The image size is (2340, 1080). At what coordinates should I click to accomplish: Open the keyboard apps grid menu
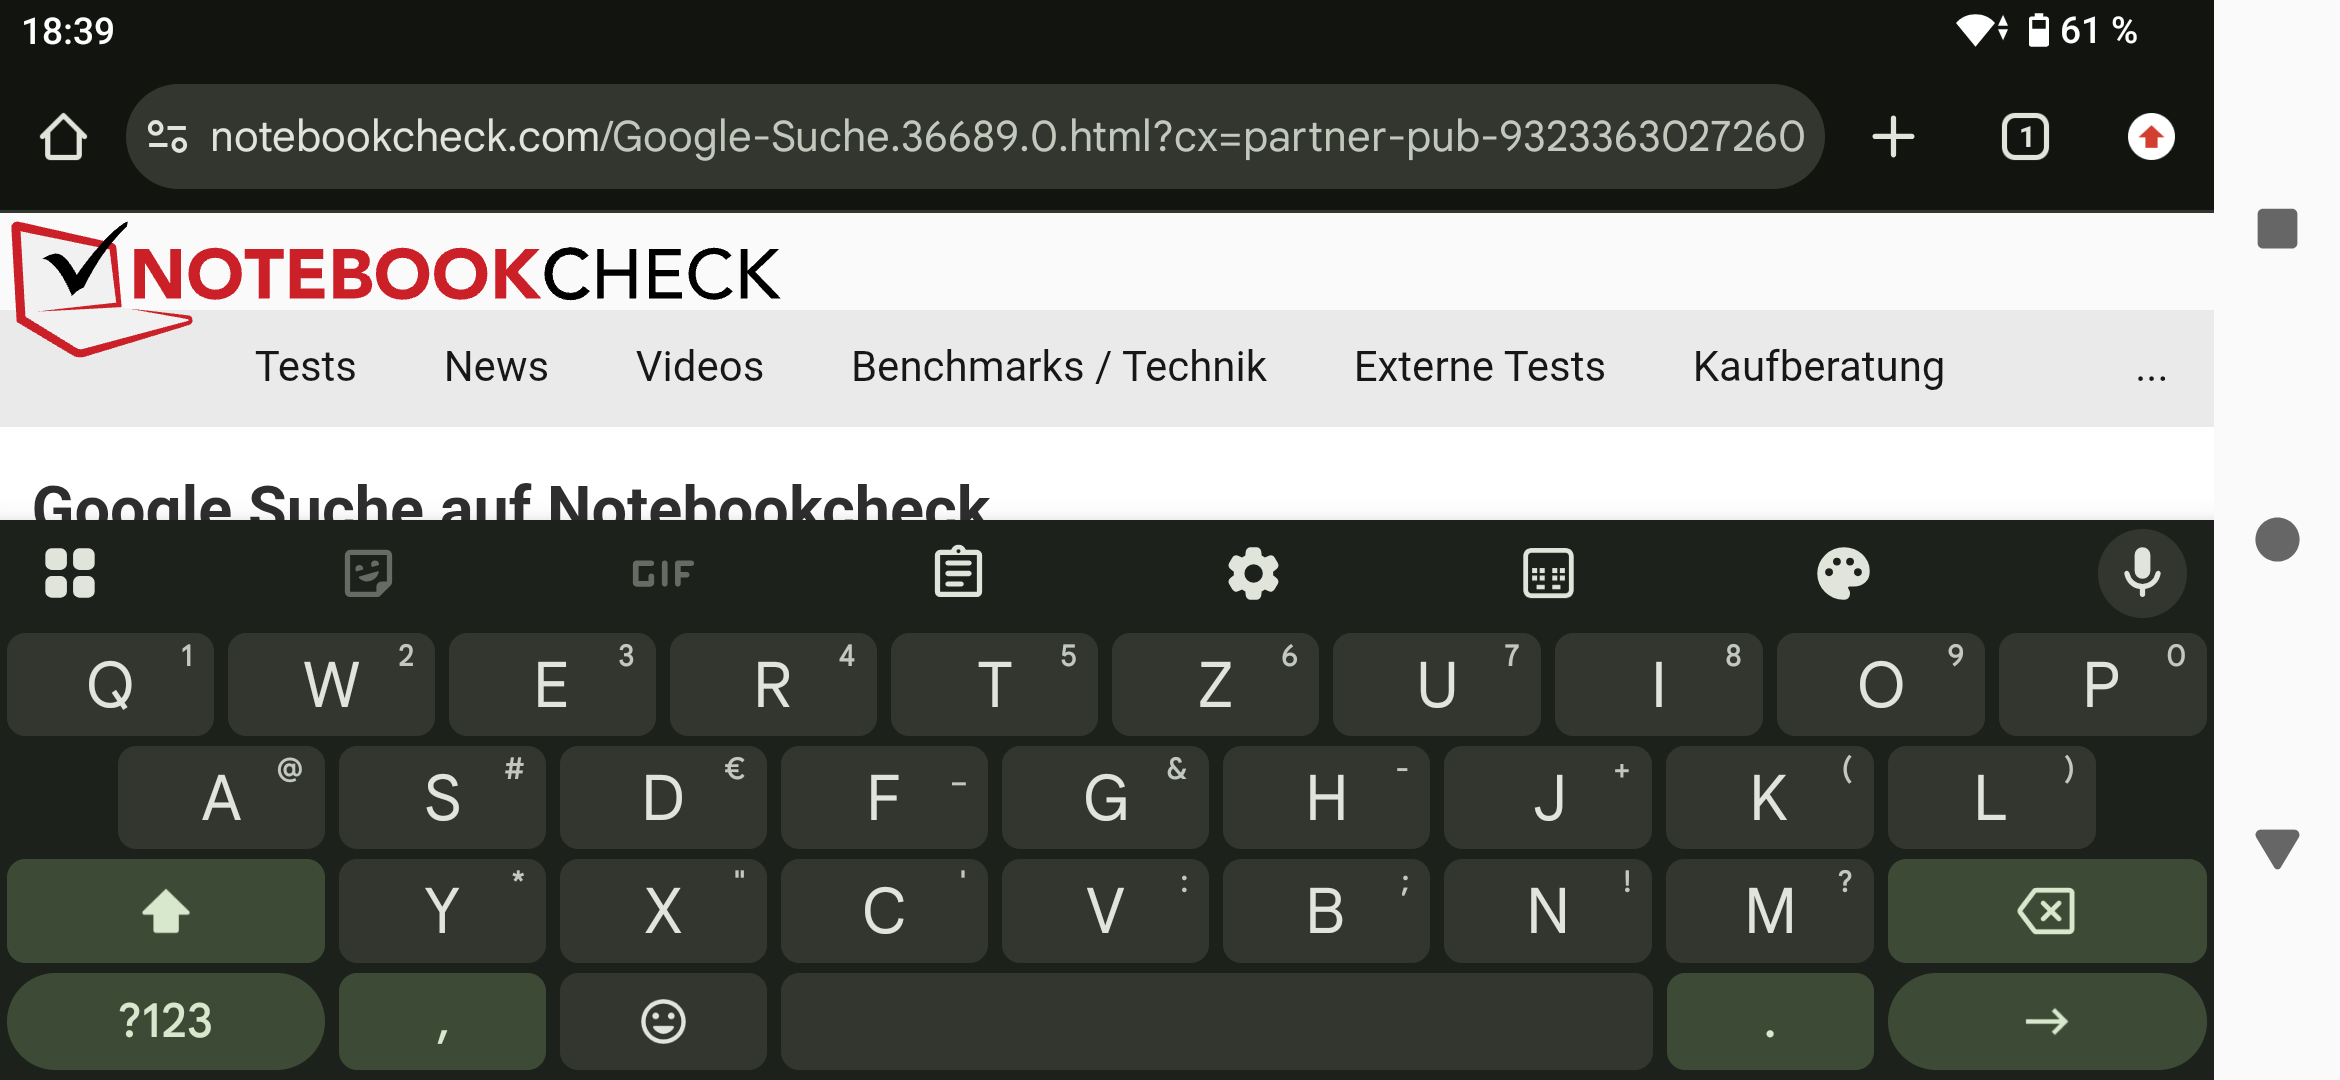(x=70, y=573)
